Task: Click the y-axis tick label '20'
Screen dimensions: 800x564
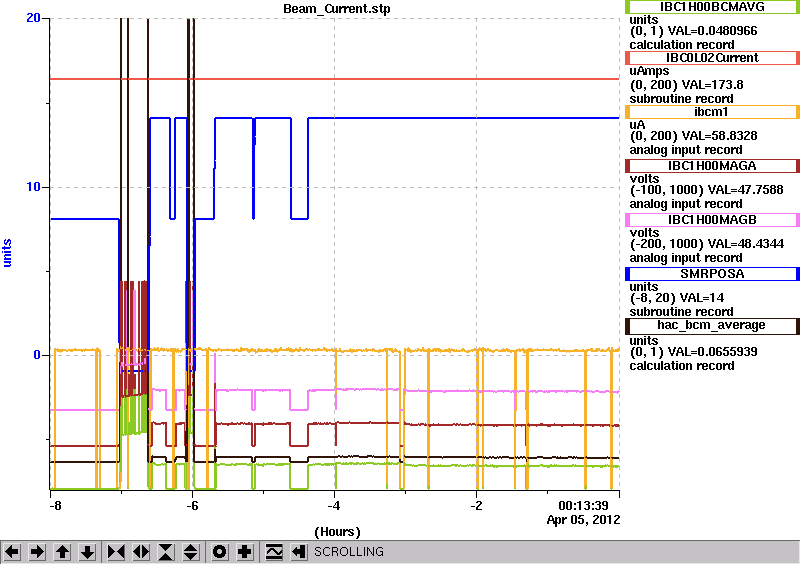Action: point(33,18)
